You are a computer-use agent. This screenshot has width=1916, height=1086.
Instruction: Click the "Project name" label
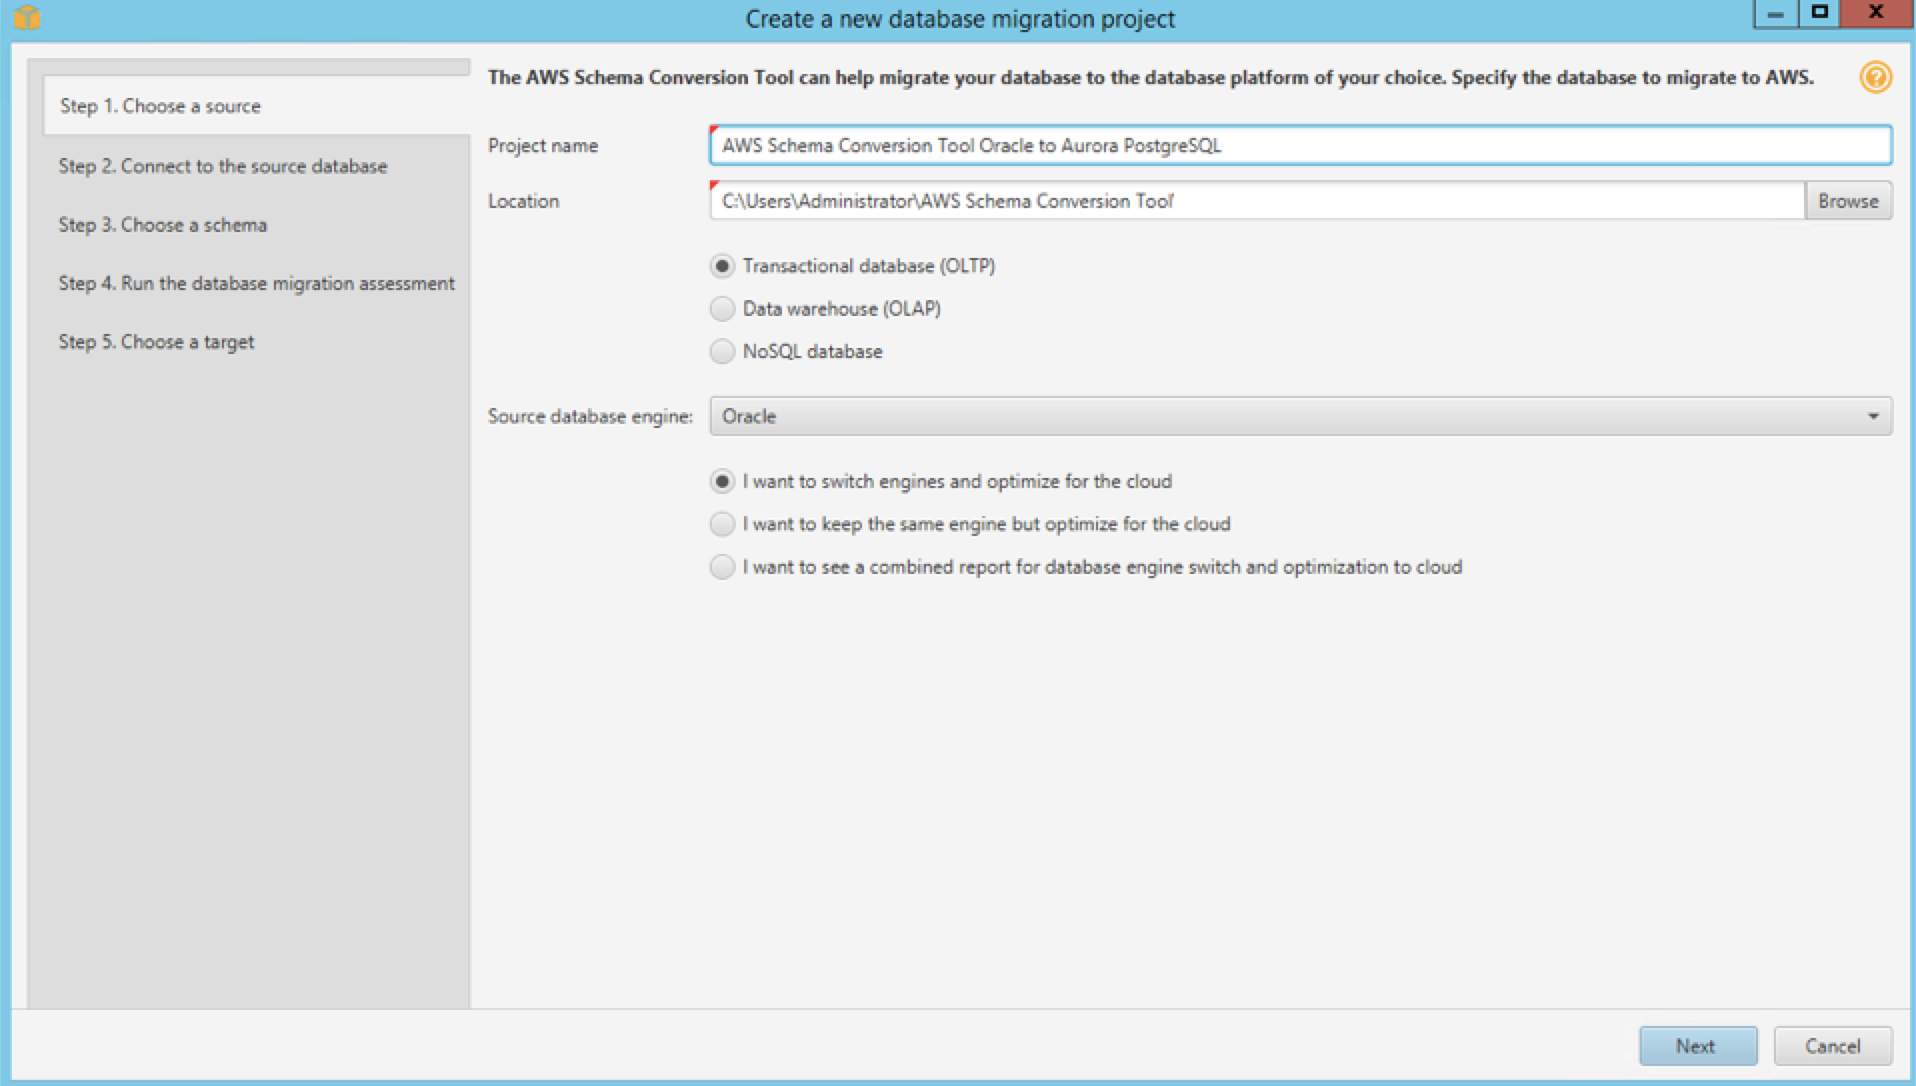(x=543, y=146)
